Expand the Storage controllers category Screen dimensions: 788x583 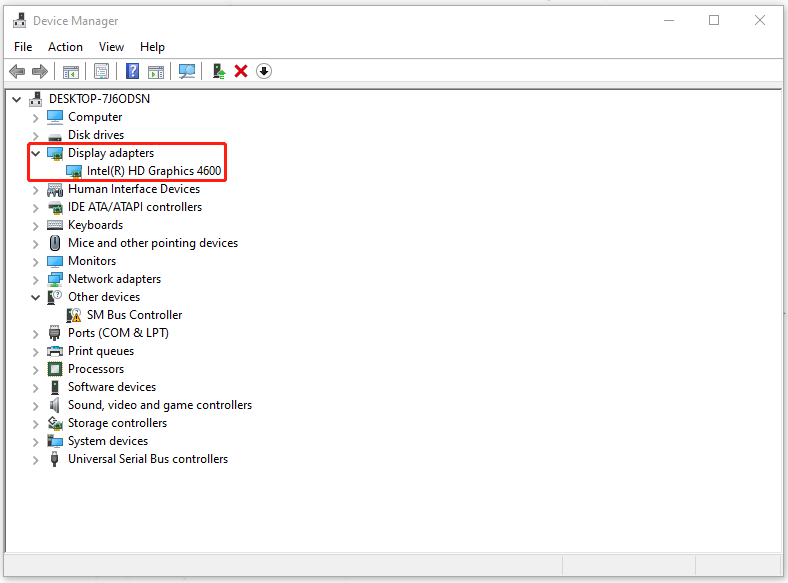point(35,424)
